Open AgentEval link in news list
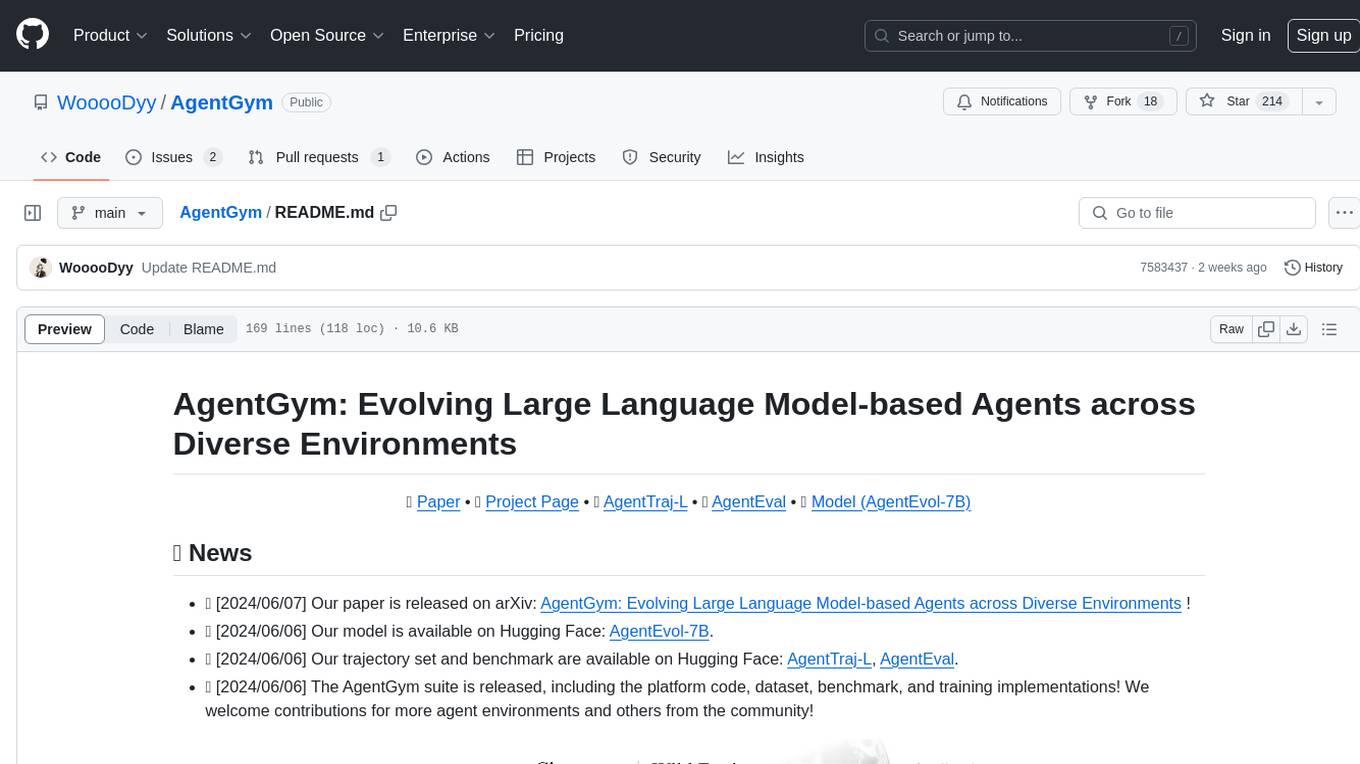 pyautogui.click(x=917, y=659)
